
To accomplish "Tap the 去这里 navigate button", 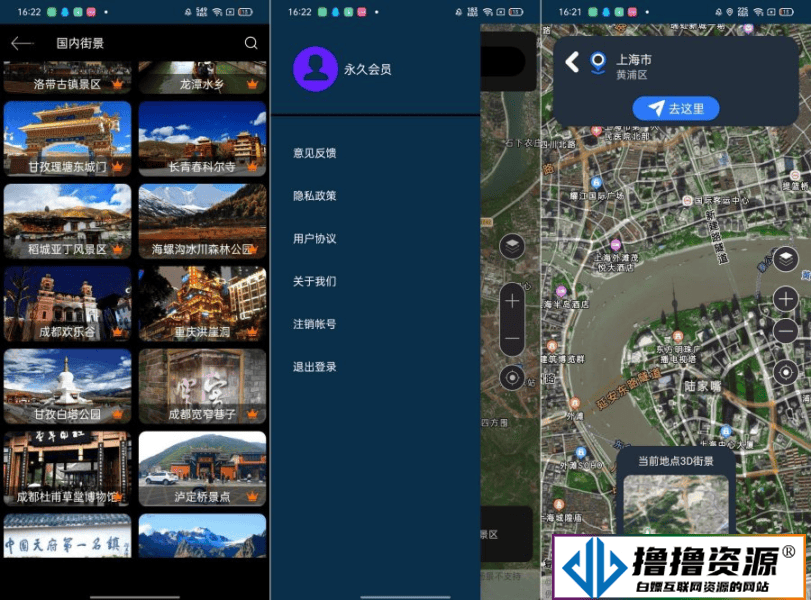I will 675,109.
